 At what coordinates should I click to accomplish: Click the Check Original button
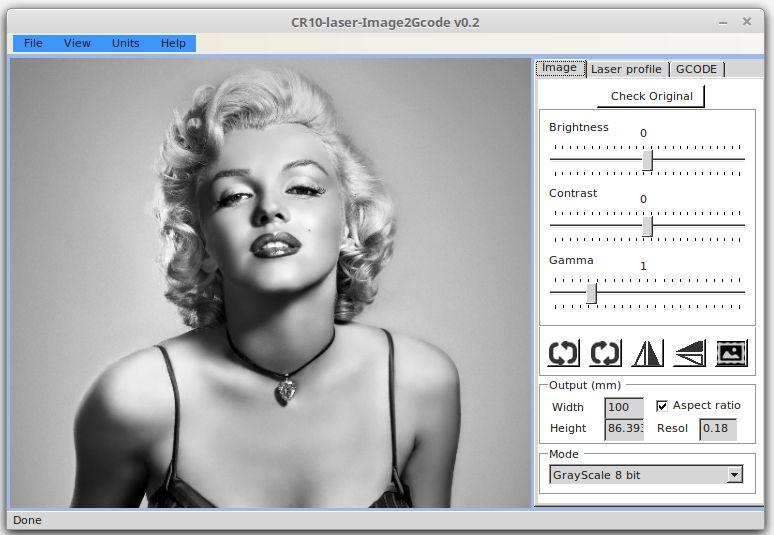[x=651, y=96]
